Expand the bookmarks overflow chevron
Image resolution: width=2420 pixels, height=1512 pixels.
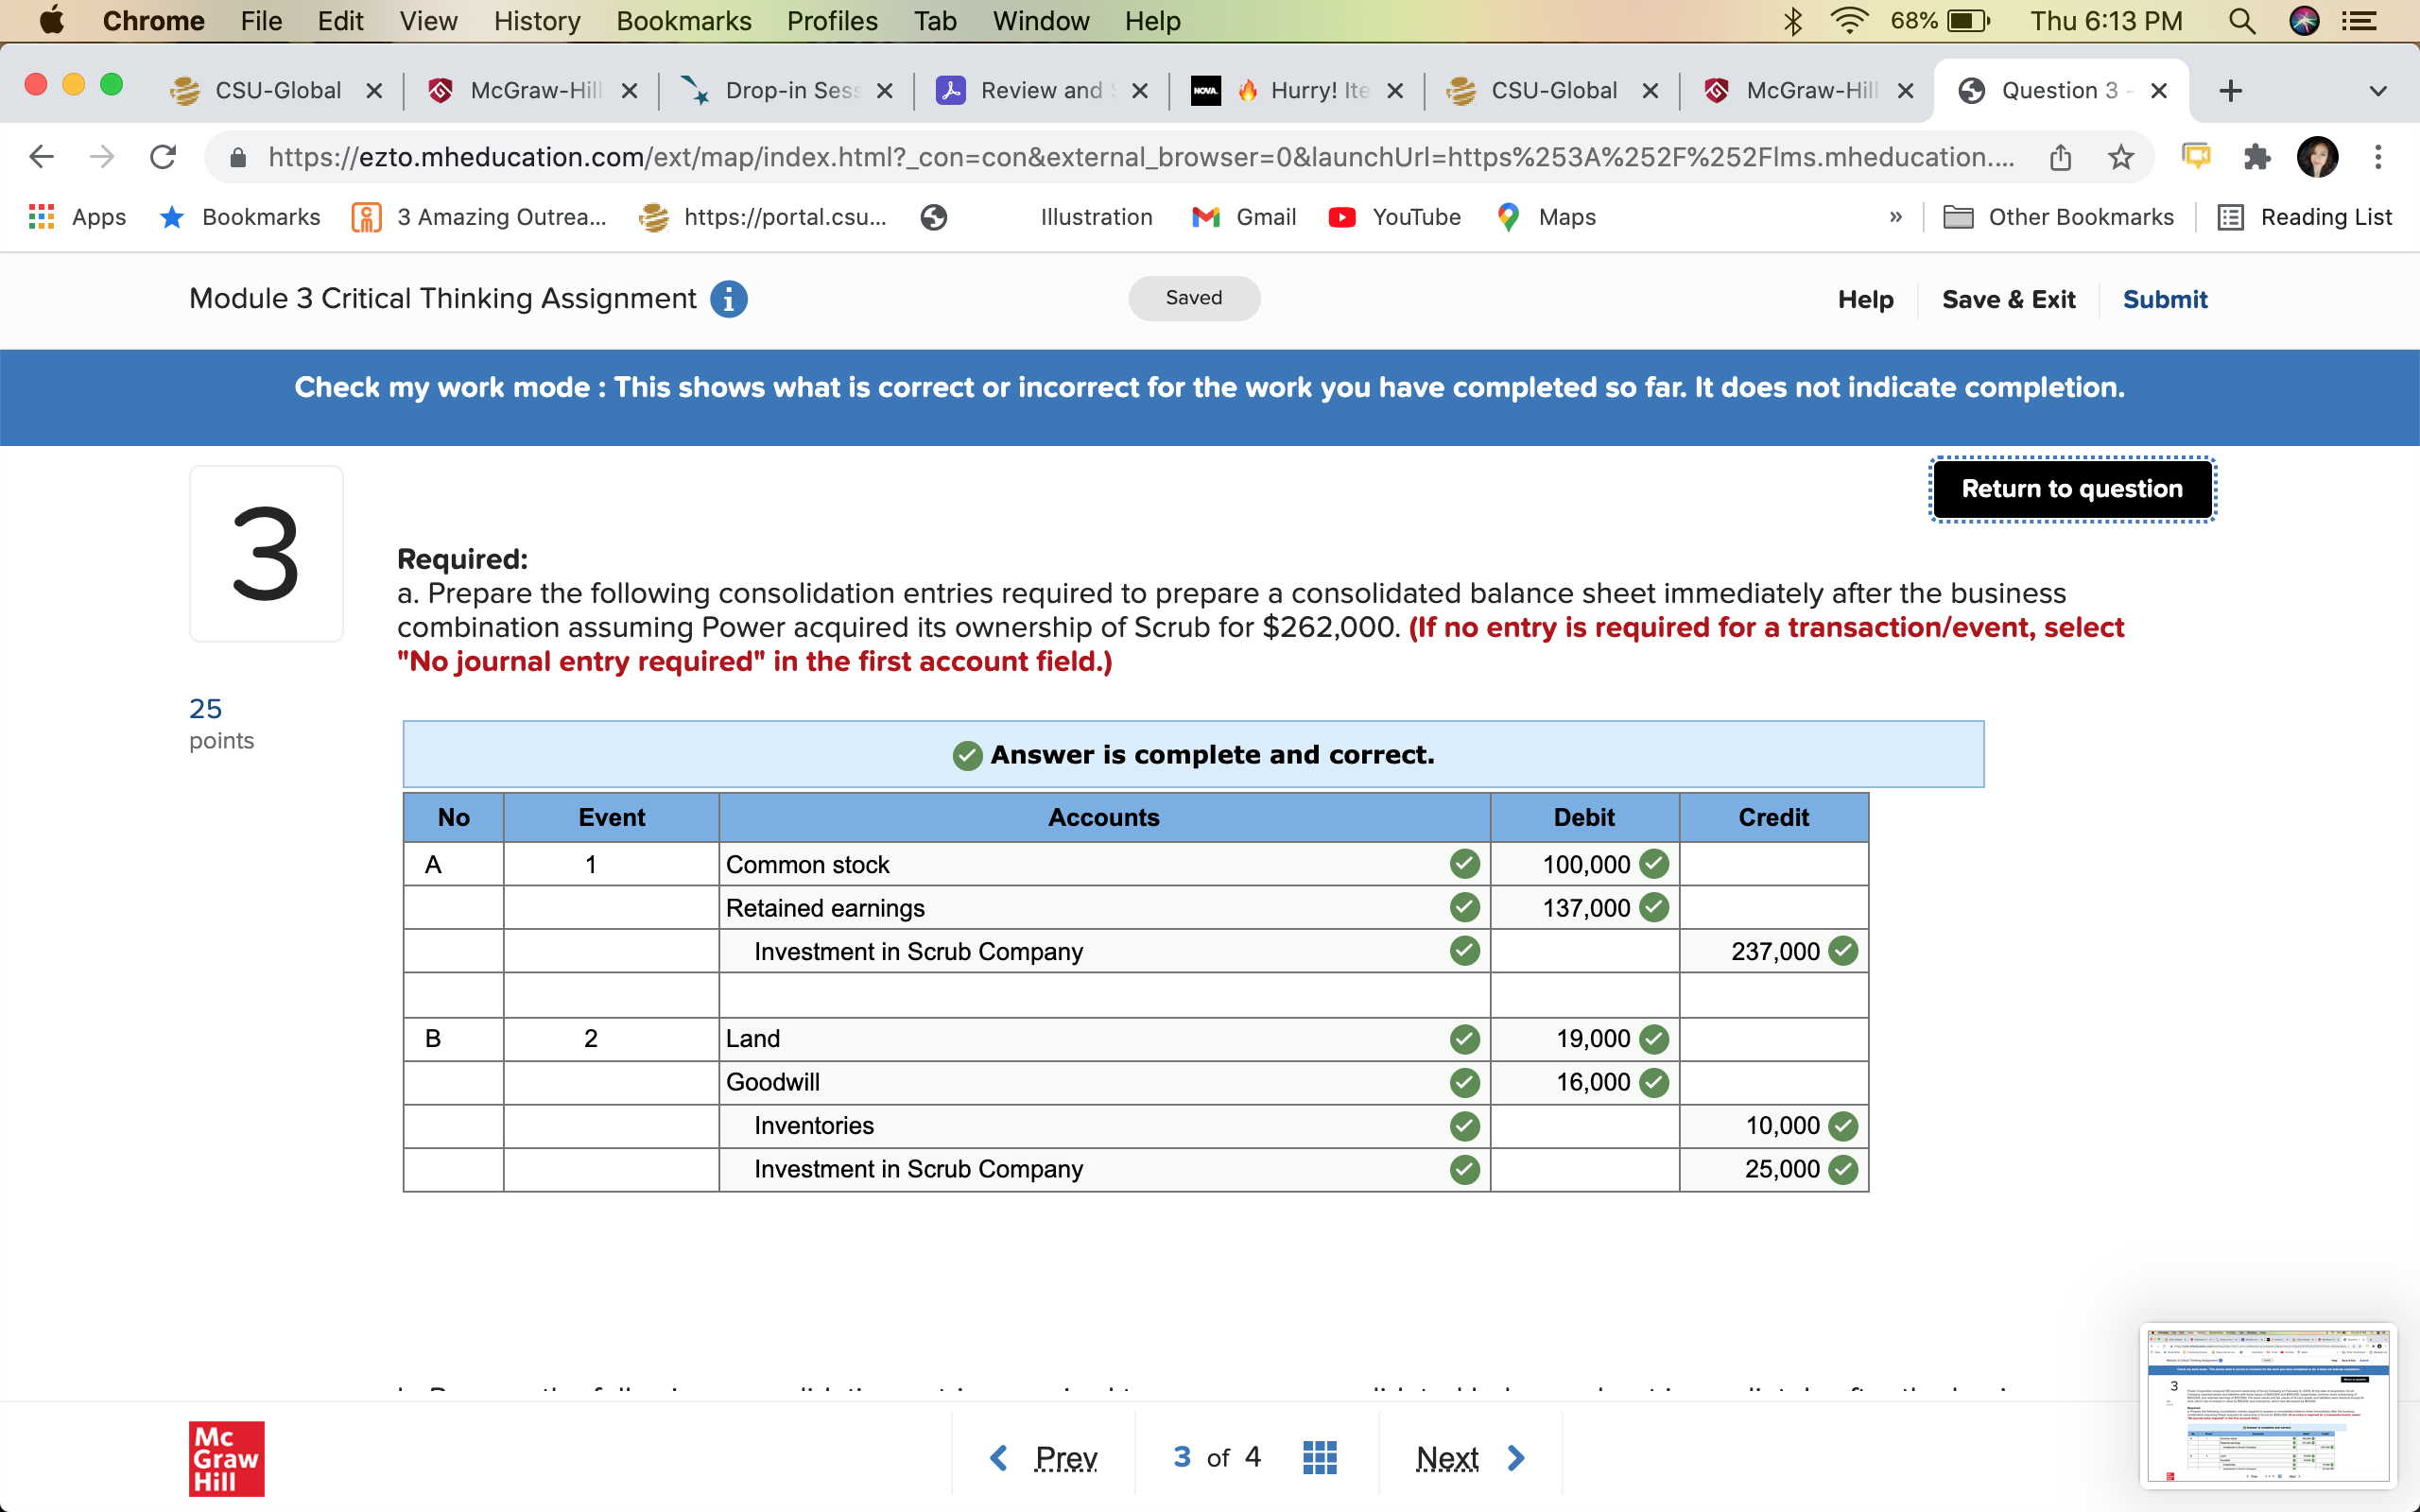pos(1894,217)
